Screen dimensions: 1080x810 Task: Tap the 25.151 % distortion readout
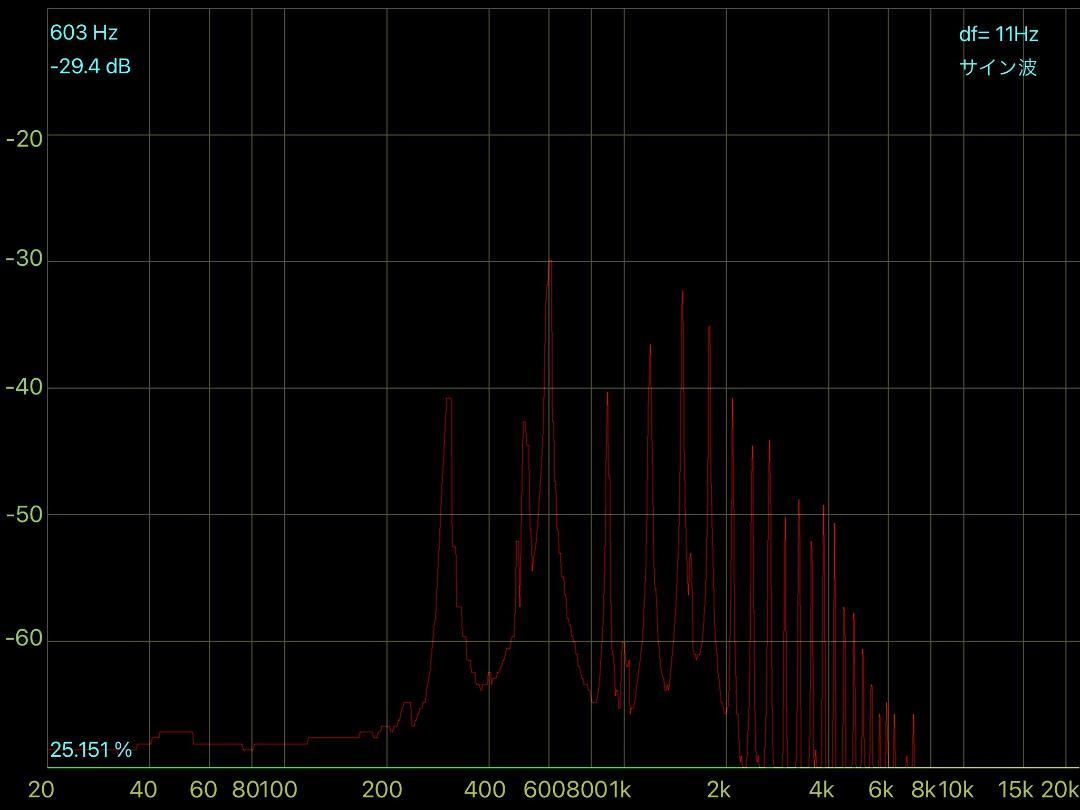(90, 749)
